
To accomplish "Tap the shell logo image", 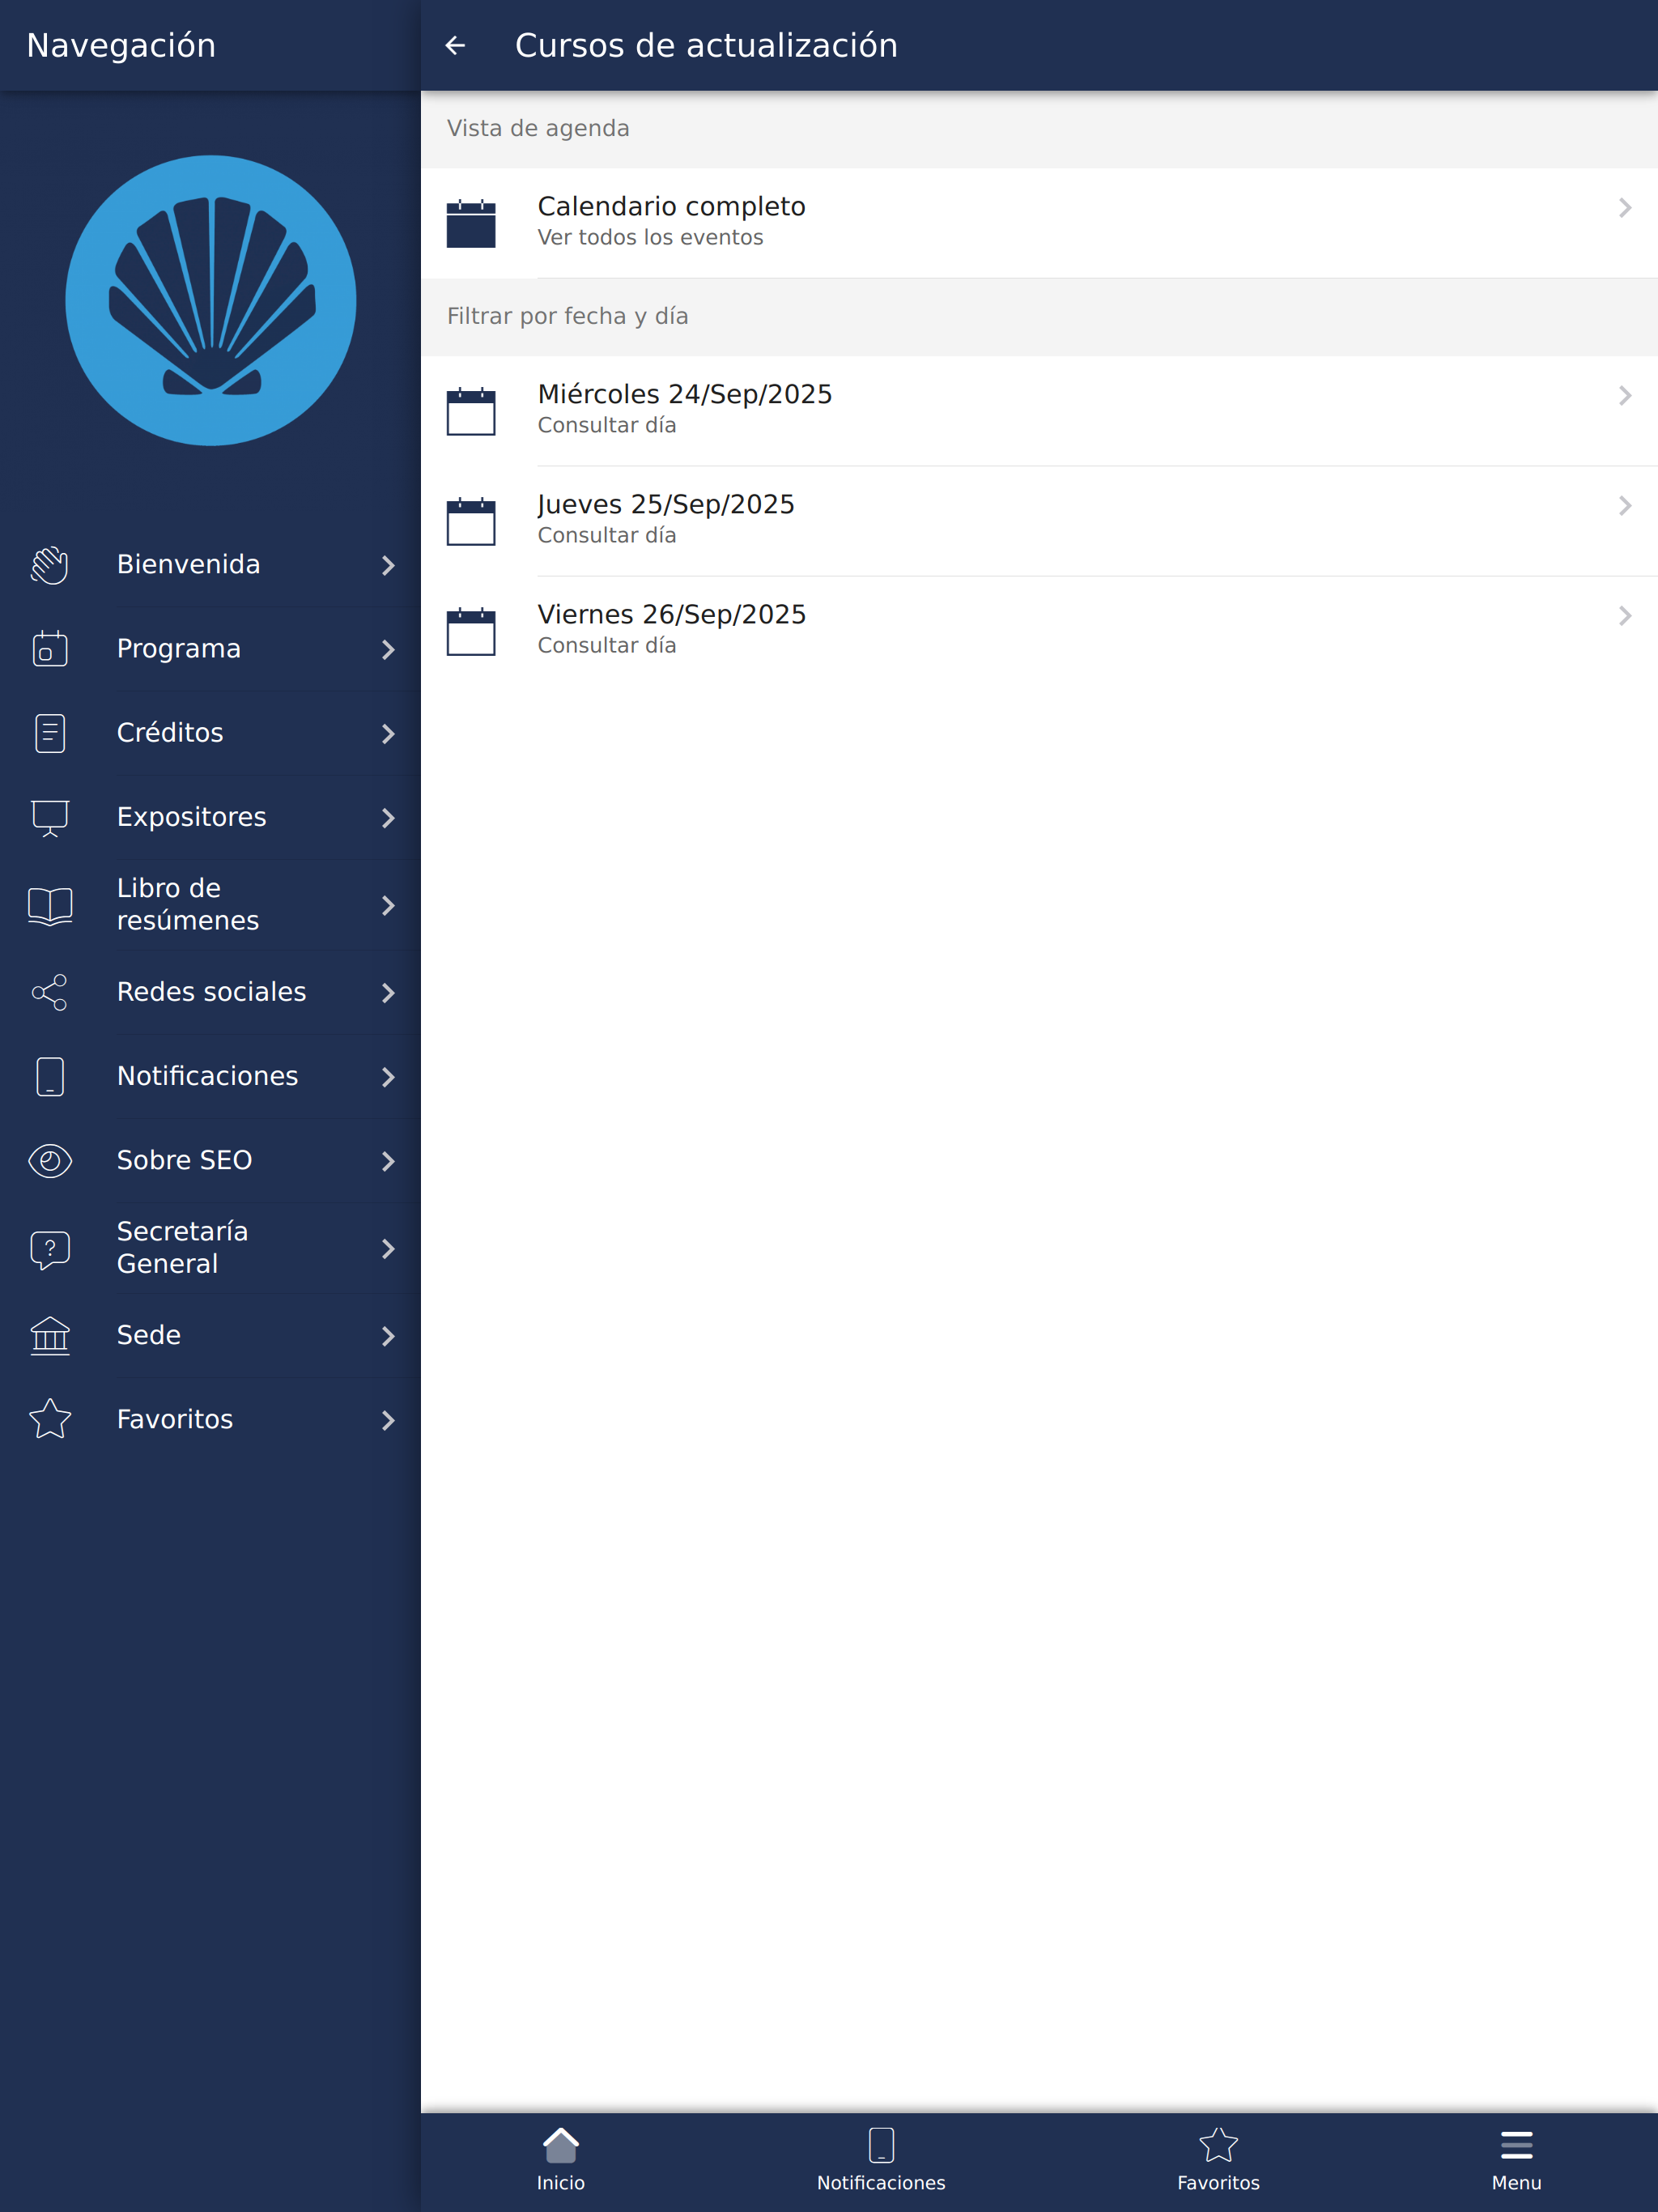I will pos(210,300).
